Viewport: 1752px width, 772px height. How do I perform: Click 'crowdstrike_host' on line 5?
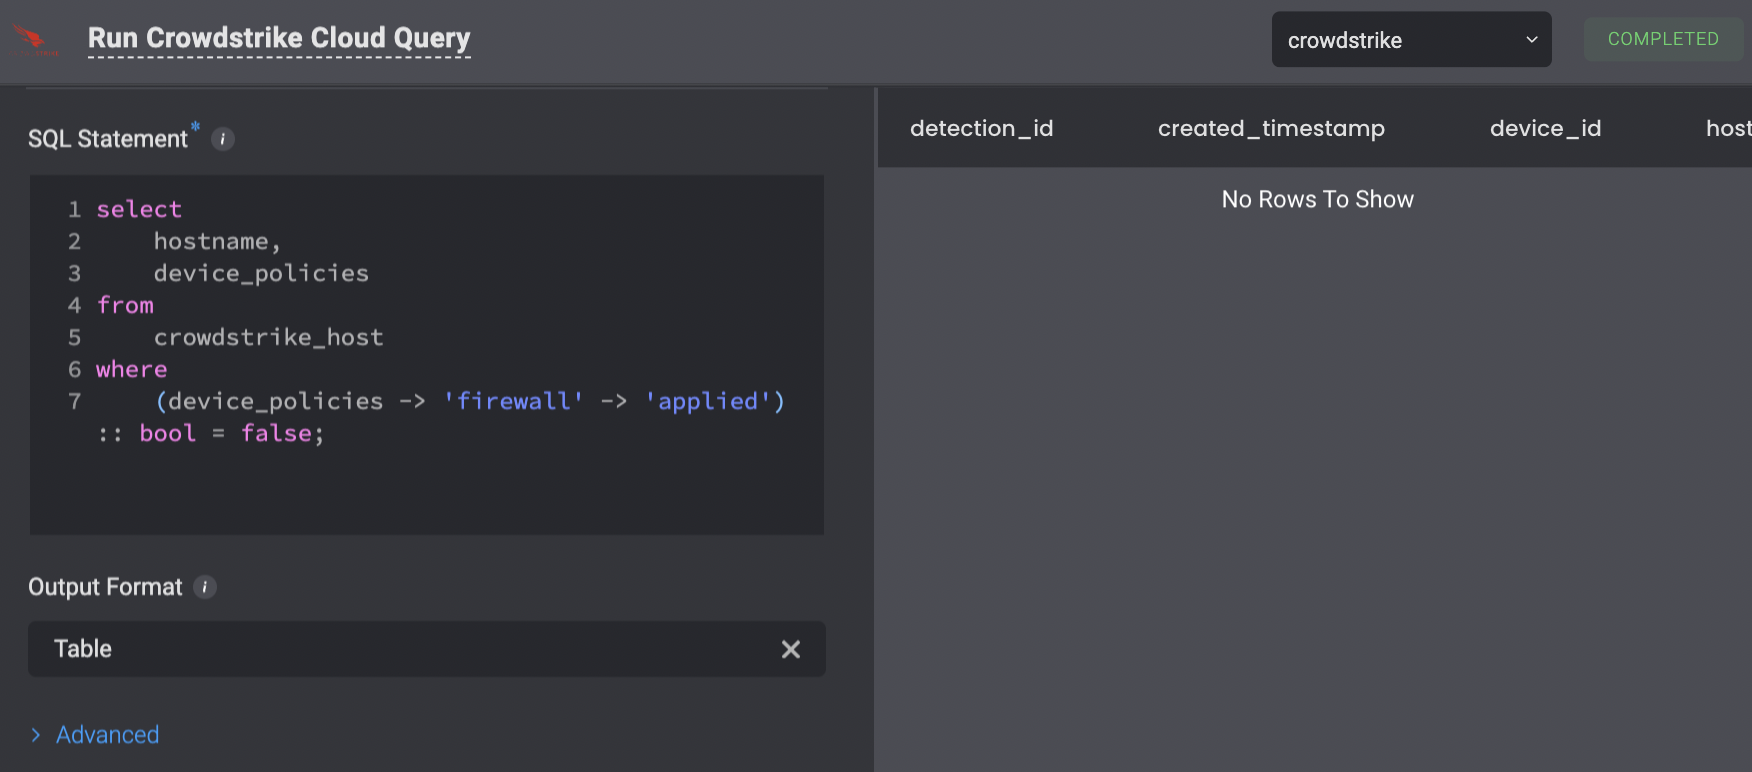tap(268, 337)
